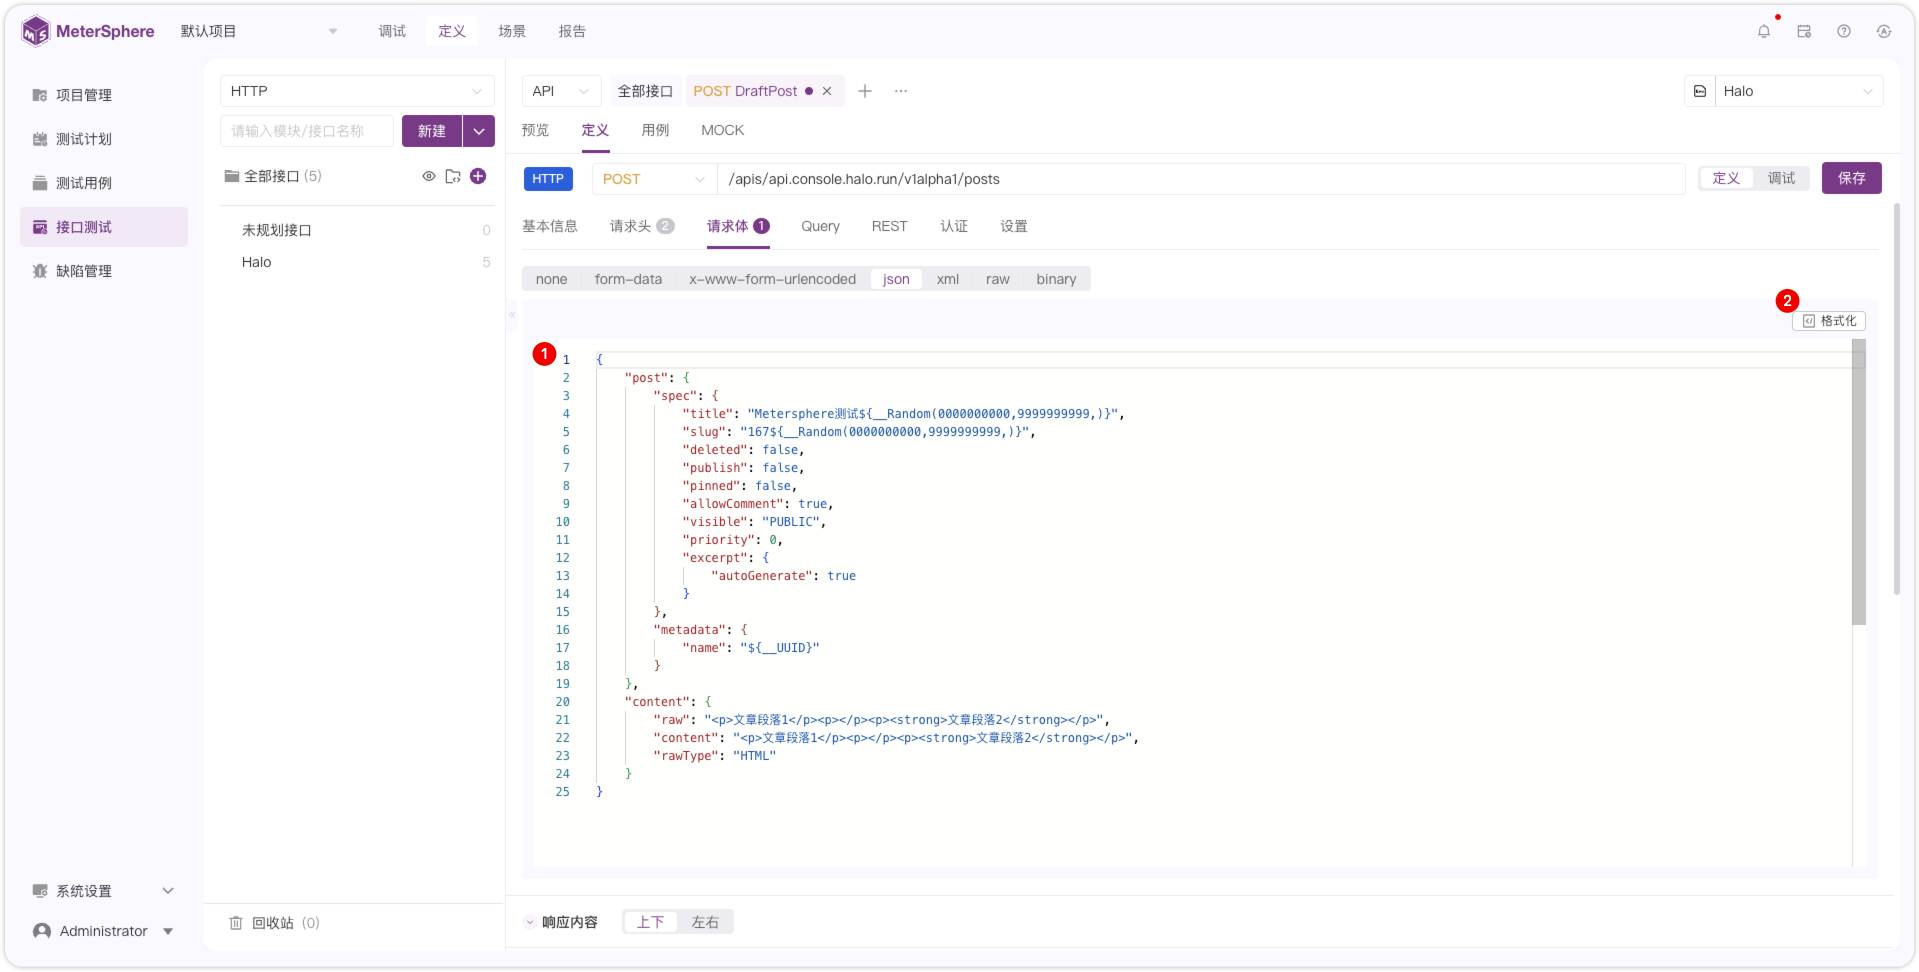Open 测试计划 in sidebar
Screen dimensions: 1919x972
coord(104,139)
